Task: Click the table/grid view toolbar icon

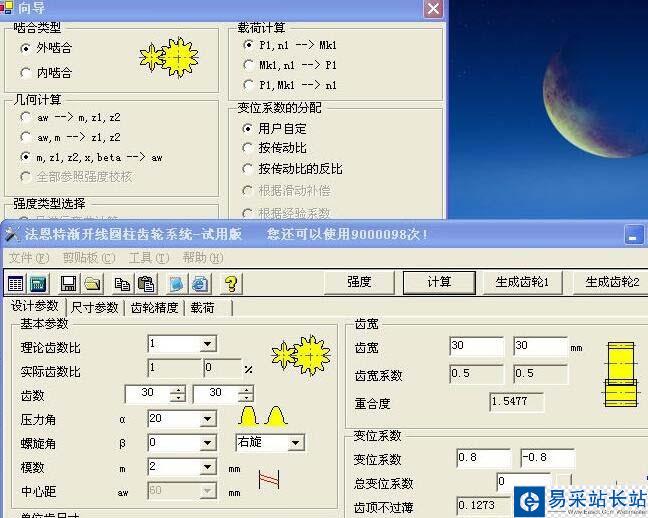Action: pos(16,284)
